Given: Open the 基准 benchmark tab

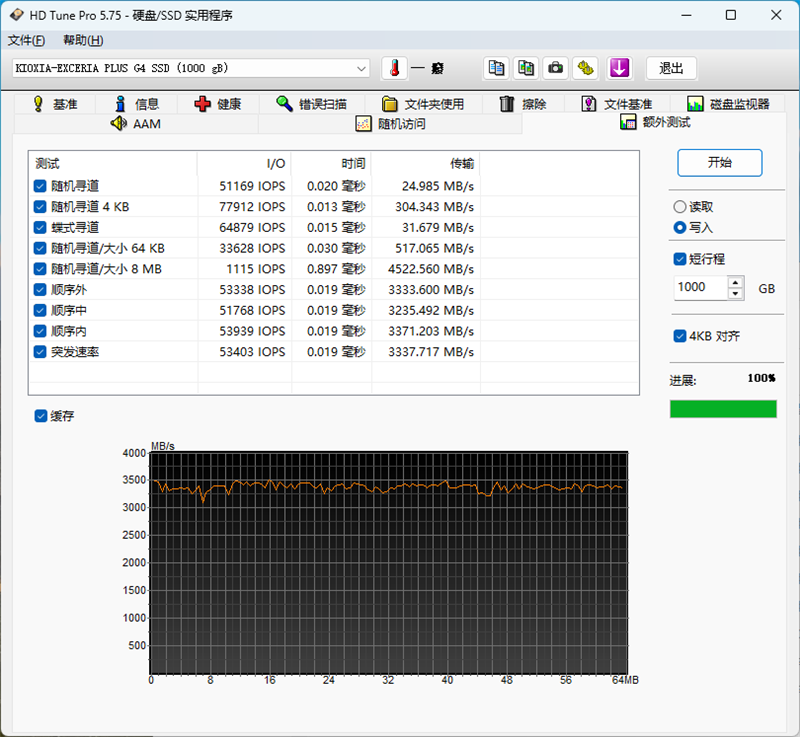Looking at the screenshot, I should tap(55, 104).
